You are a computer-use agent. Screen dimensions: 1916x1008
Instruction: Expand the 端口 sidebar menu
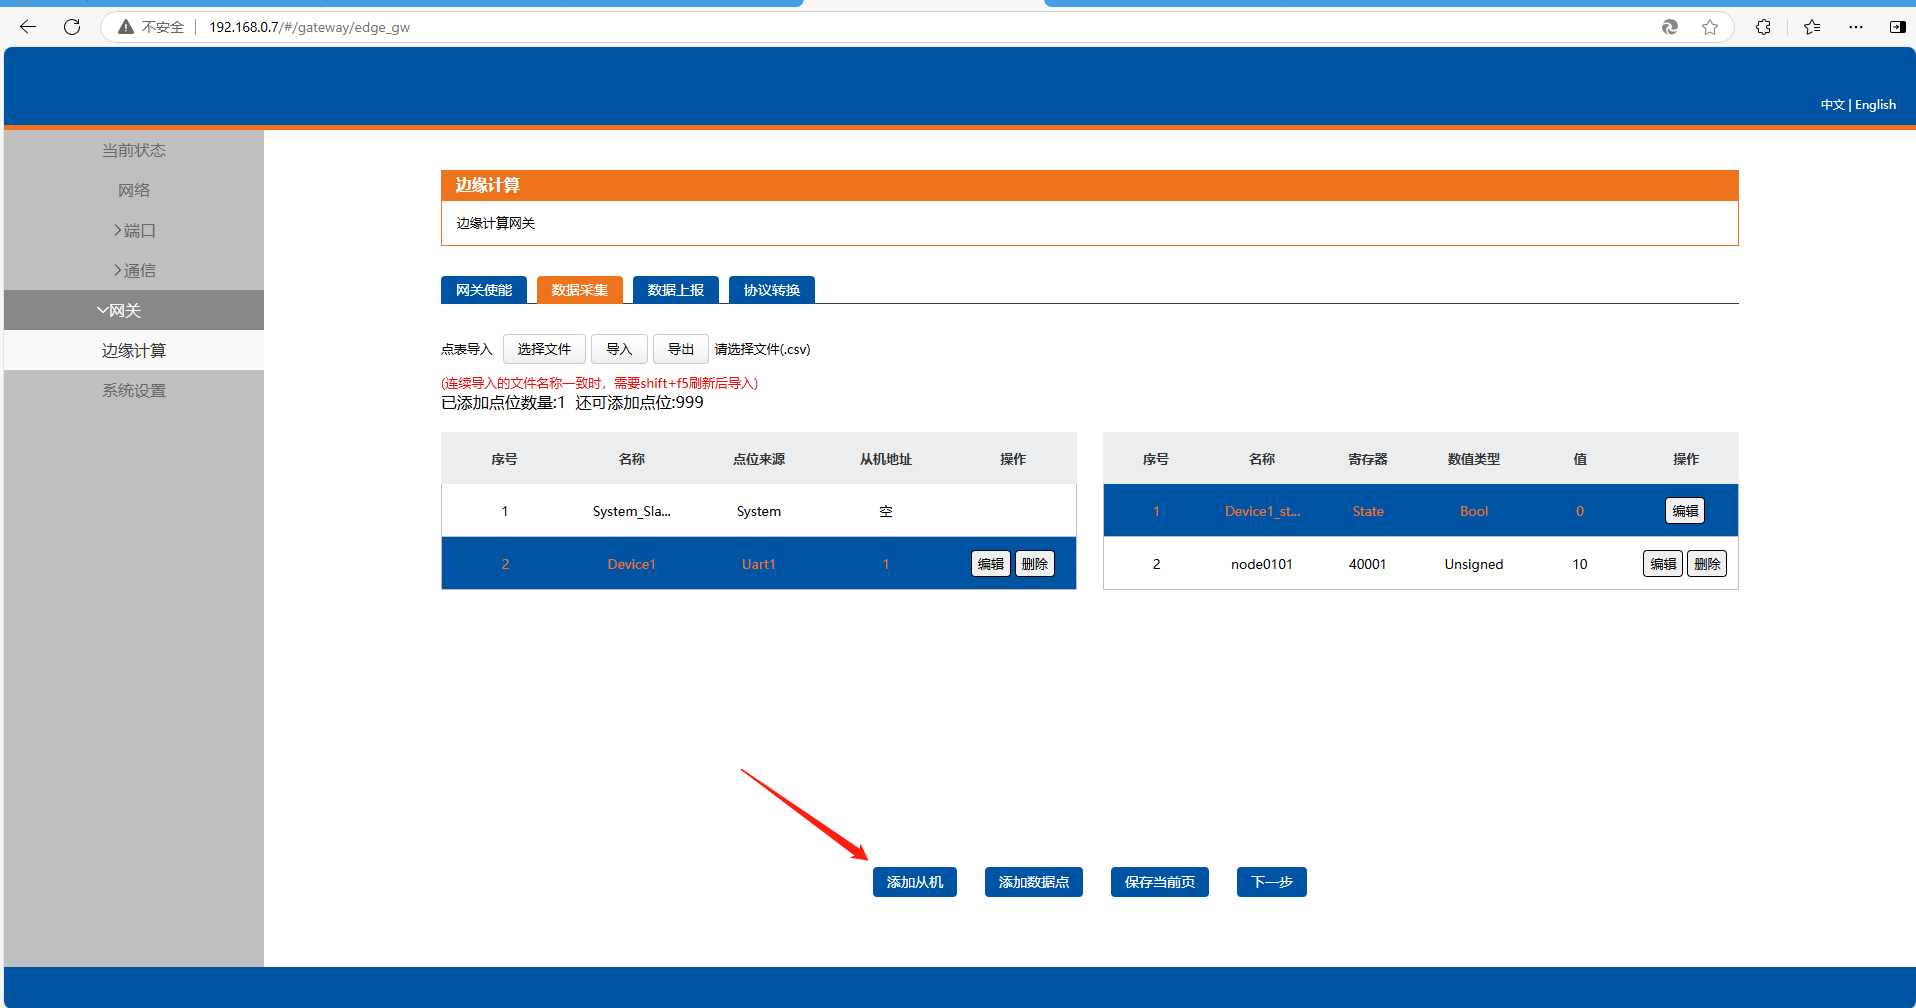(134, 230)
